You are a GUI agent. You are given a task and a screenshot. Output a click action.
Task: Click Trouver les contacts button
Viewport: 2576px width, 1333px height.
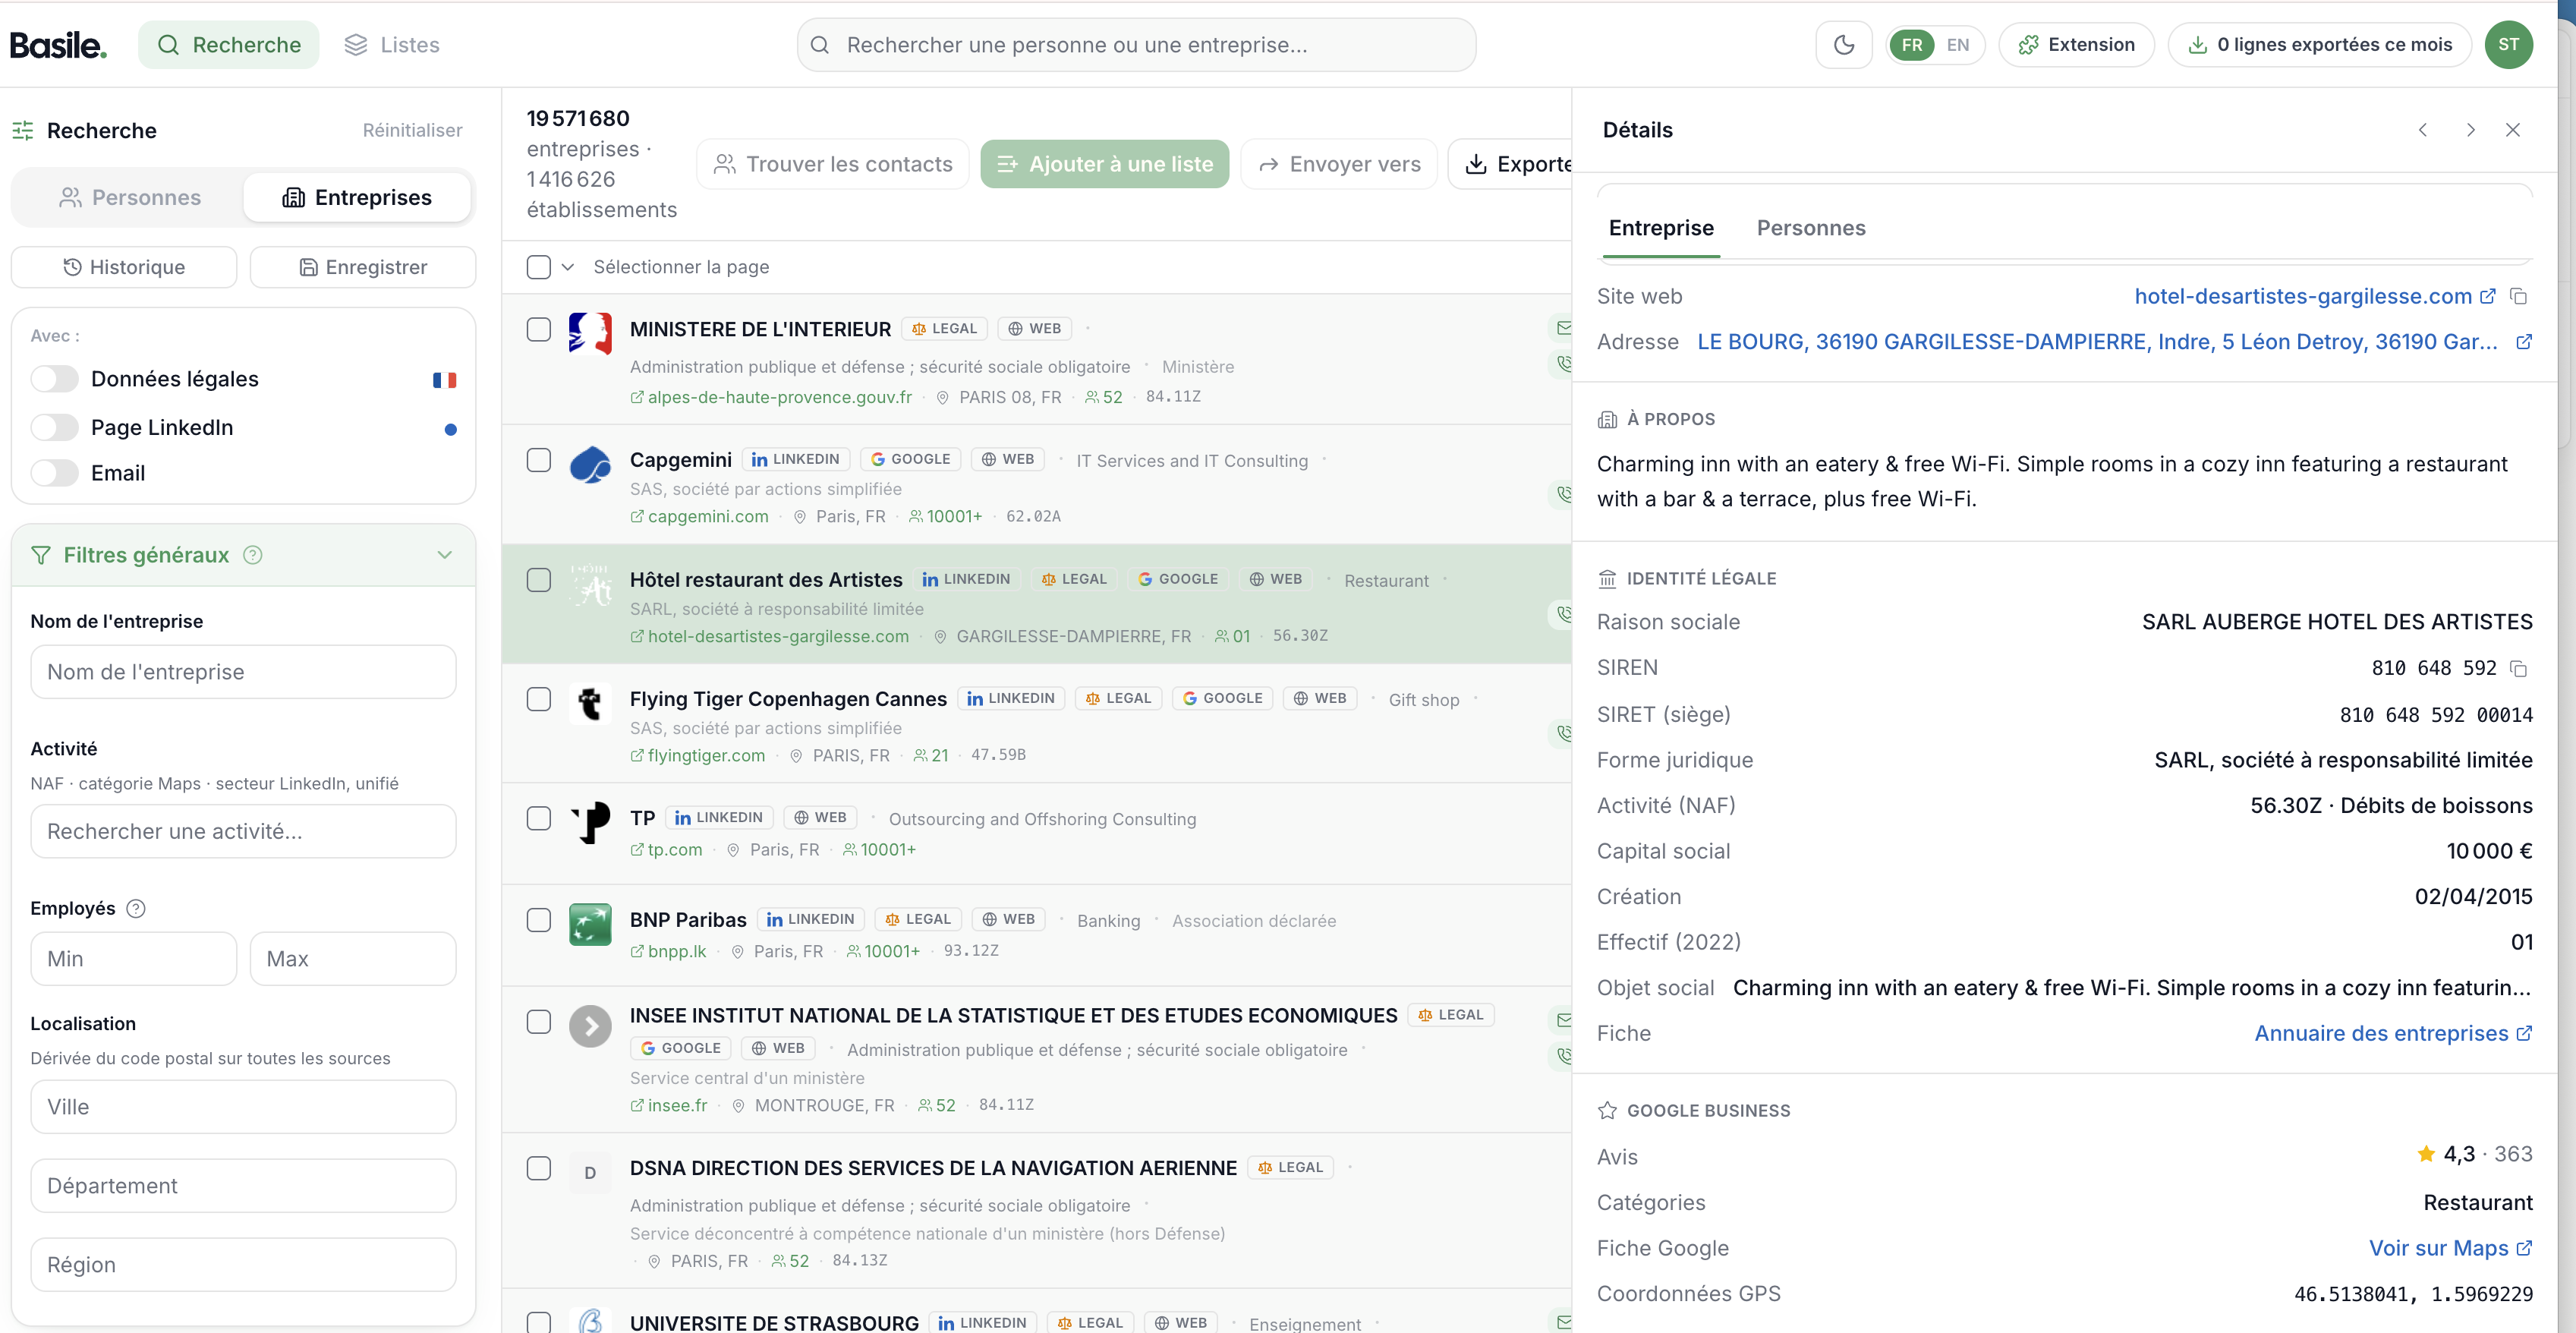833,164
